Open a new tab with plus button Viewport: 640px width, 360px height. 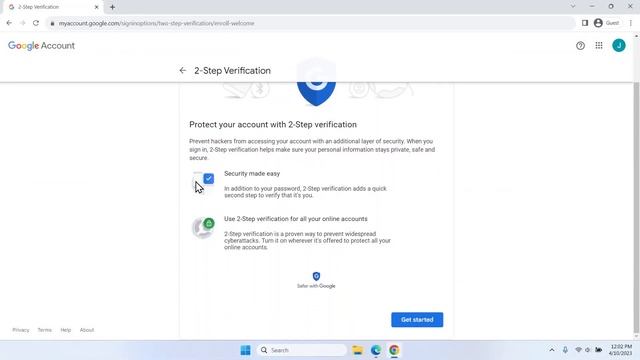(112, 7)
